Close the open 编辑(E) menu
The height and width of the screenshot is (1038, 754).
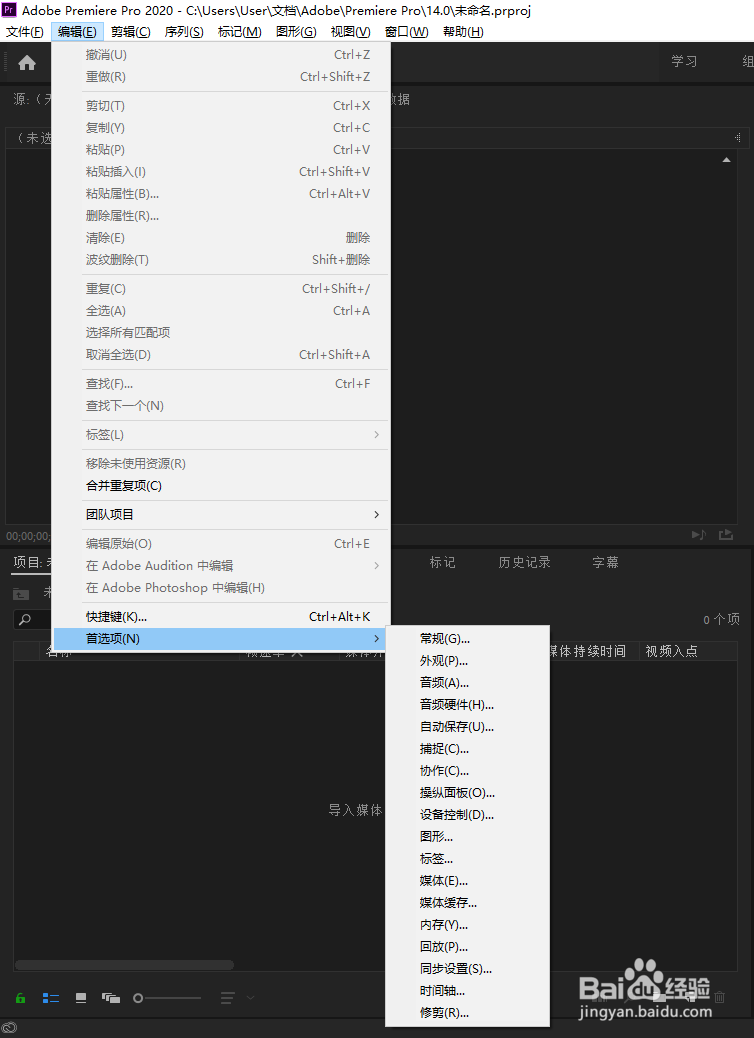pyautogui.click(x=77, y=32)
